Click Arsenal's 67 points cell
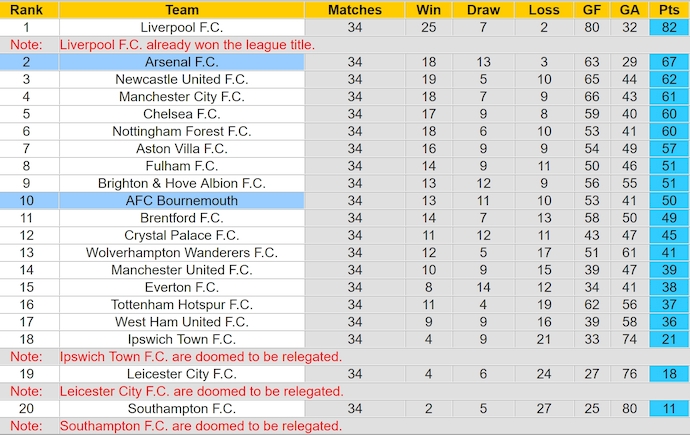Image resolution: width=690 pixels, height=435 pixels. [x=668, y=62]
